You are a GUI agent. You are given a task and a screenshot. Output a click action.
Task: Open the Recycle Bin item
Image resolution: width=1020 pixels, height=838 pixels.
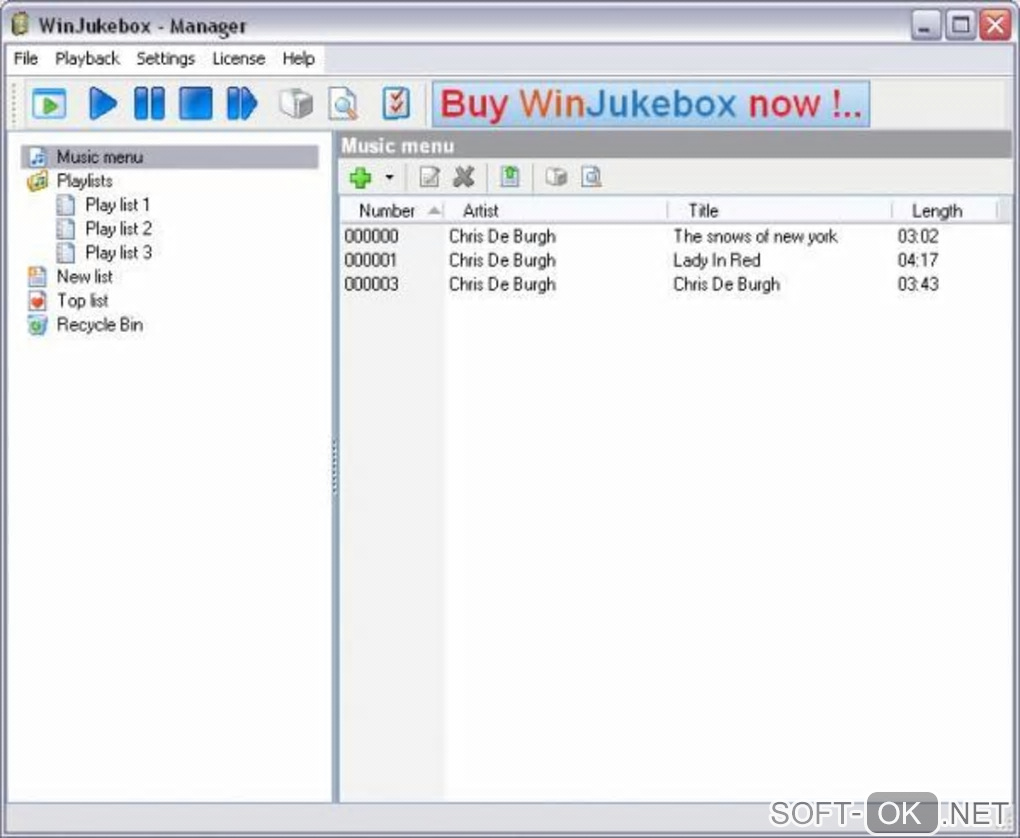point(100,325)
